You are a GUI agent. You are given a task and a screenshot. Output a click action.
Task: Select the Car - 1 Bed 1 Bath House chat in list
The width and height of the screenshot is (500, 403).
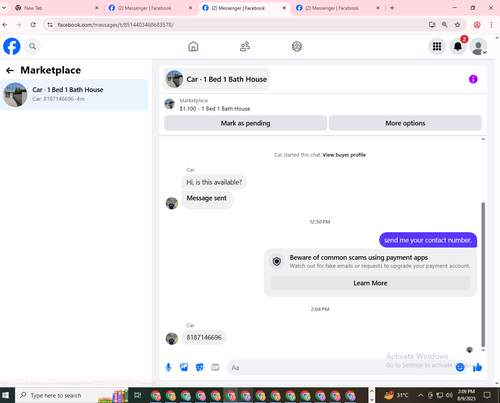tap(74, 95)
